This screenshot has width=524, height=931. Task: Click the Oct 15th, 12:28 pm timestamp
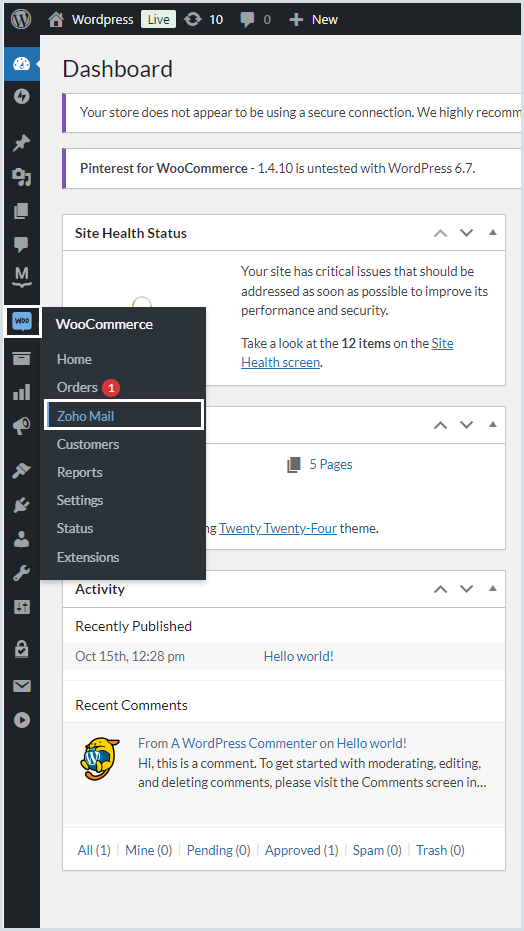pyautogui.click(x=130, y=657)
